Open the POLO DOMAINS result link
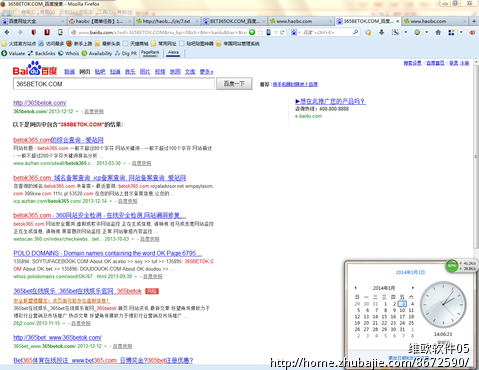 (x=107, y=253)
